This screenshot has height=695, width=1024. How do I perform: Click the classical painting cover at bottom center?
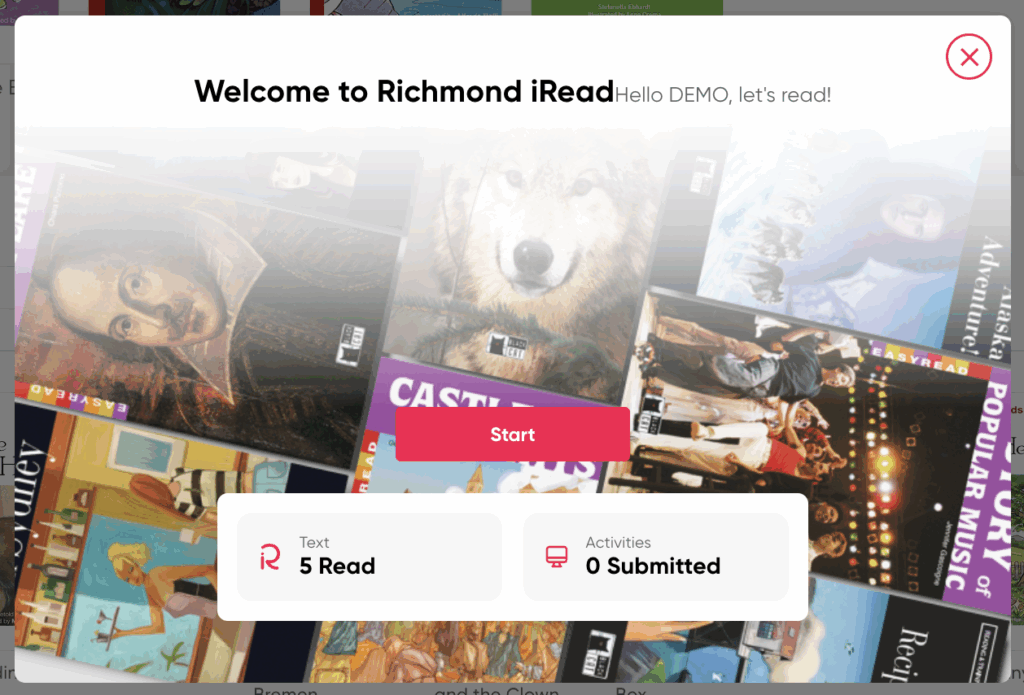444,651
